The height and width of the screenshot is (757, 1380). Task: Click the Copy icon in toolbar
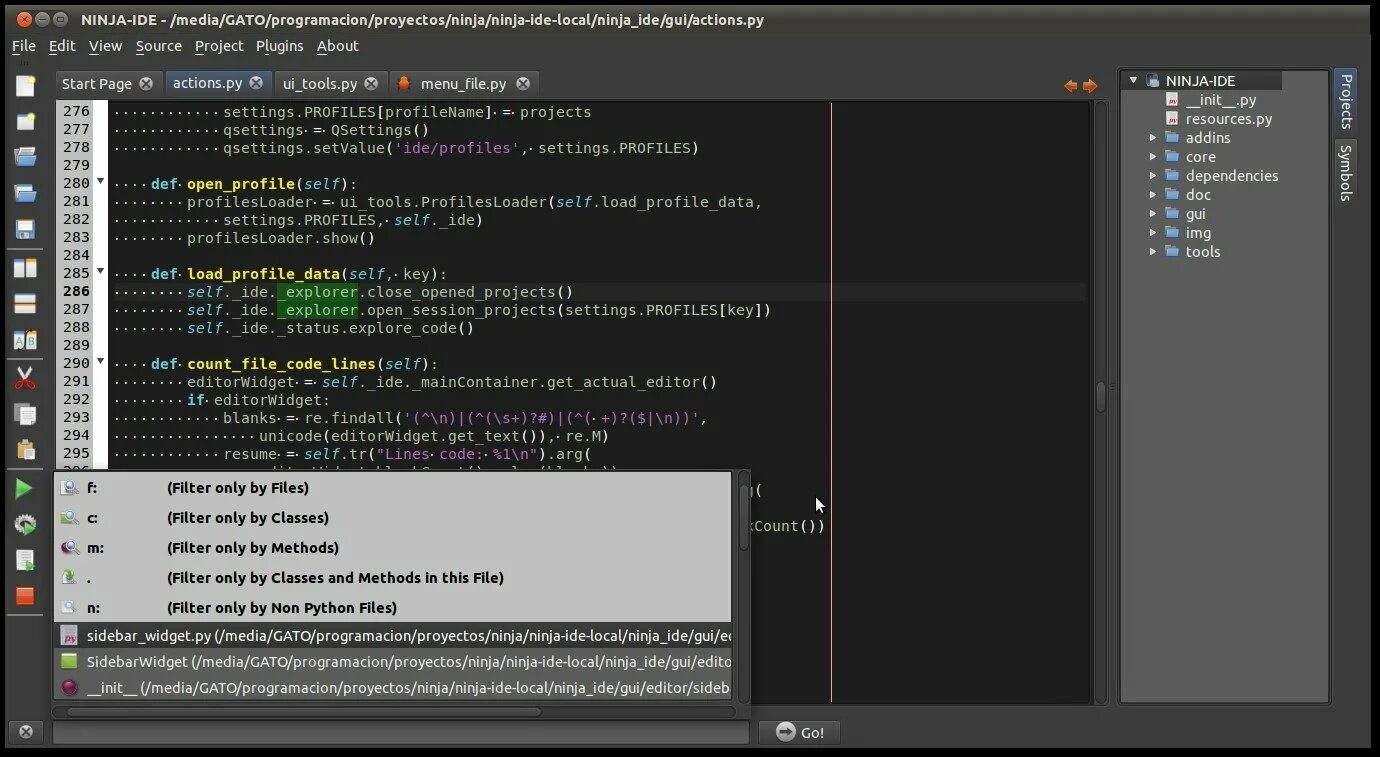(25, 414)
